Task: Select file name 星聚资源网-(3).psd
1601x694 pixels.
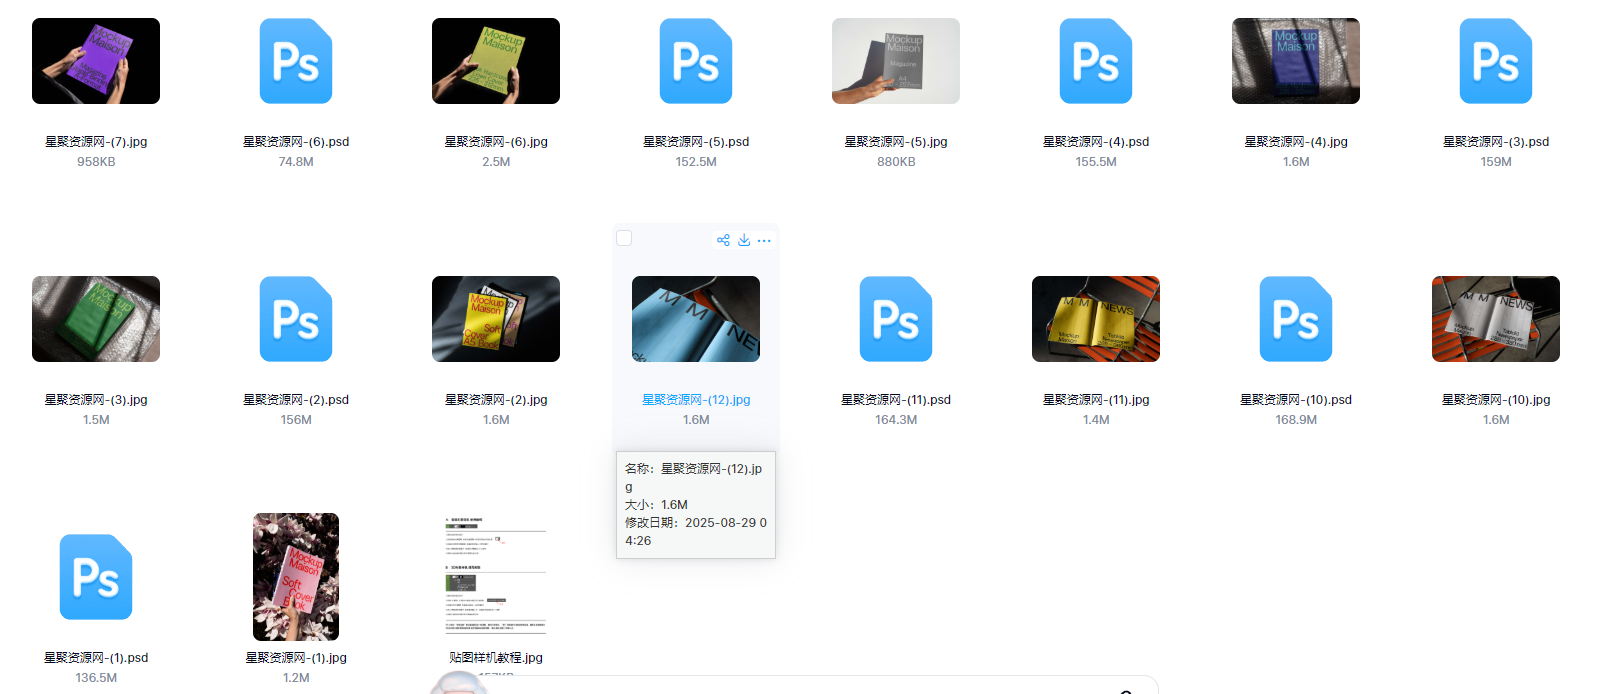Action: point(1496,142)
